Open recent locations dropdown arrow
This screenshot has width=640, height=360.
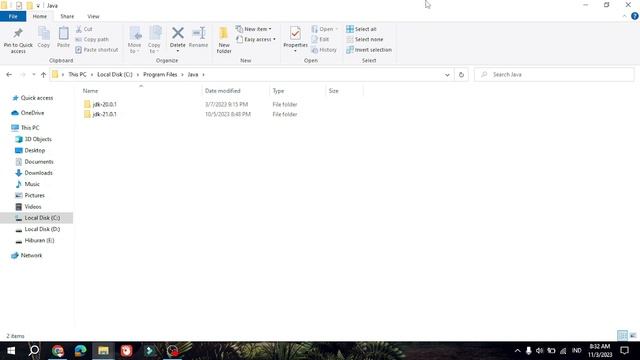coord(33,75)
